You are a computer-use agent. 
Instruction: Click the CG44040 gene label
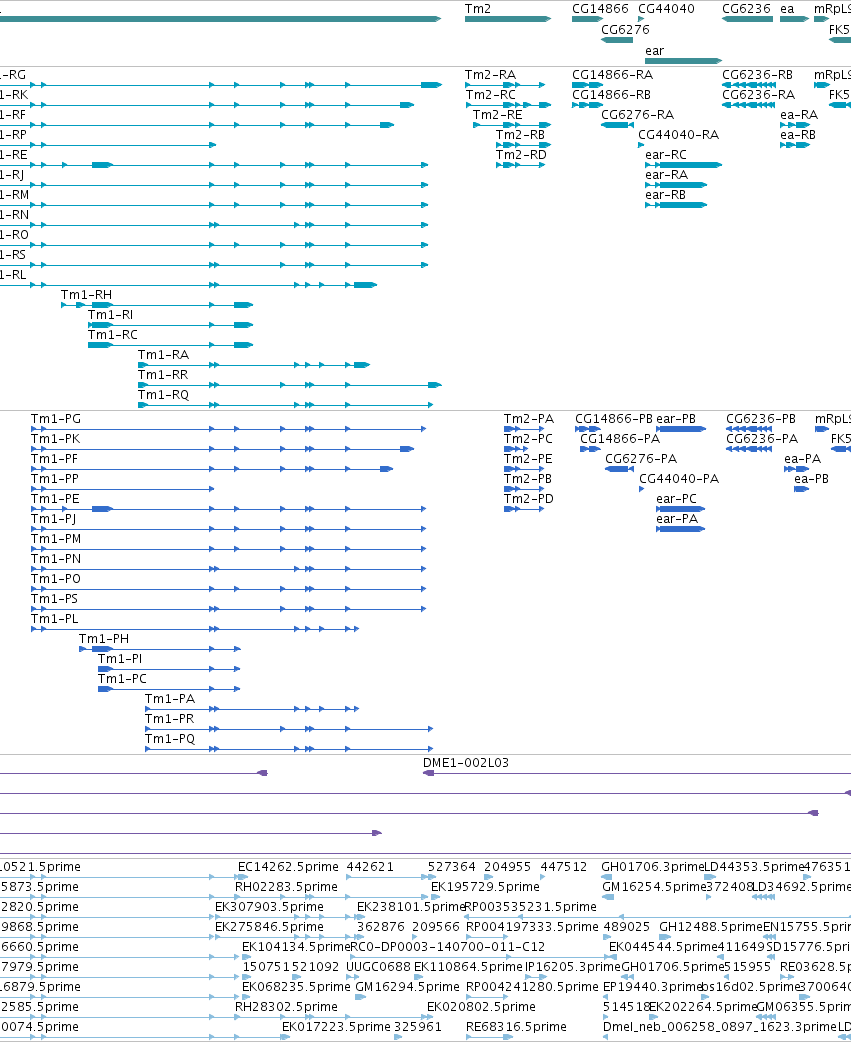tap(666, 9)
